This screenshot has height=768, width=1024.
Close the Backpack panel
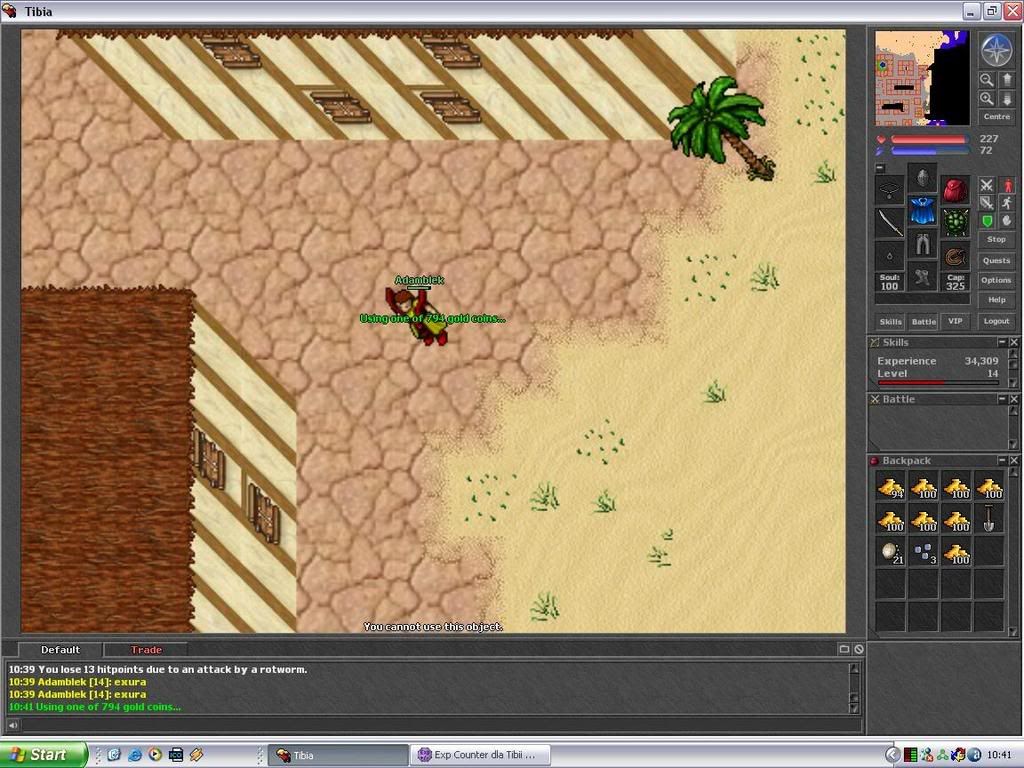pyautogui.click(x=1014, y=460)
